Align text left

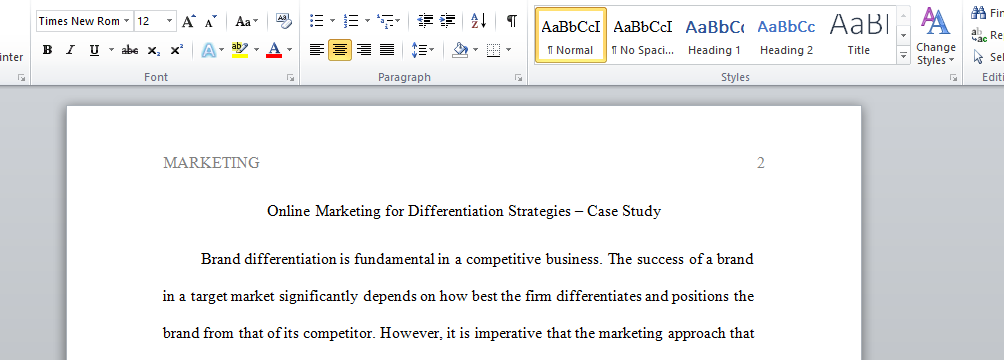(316, 50)
